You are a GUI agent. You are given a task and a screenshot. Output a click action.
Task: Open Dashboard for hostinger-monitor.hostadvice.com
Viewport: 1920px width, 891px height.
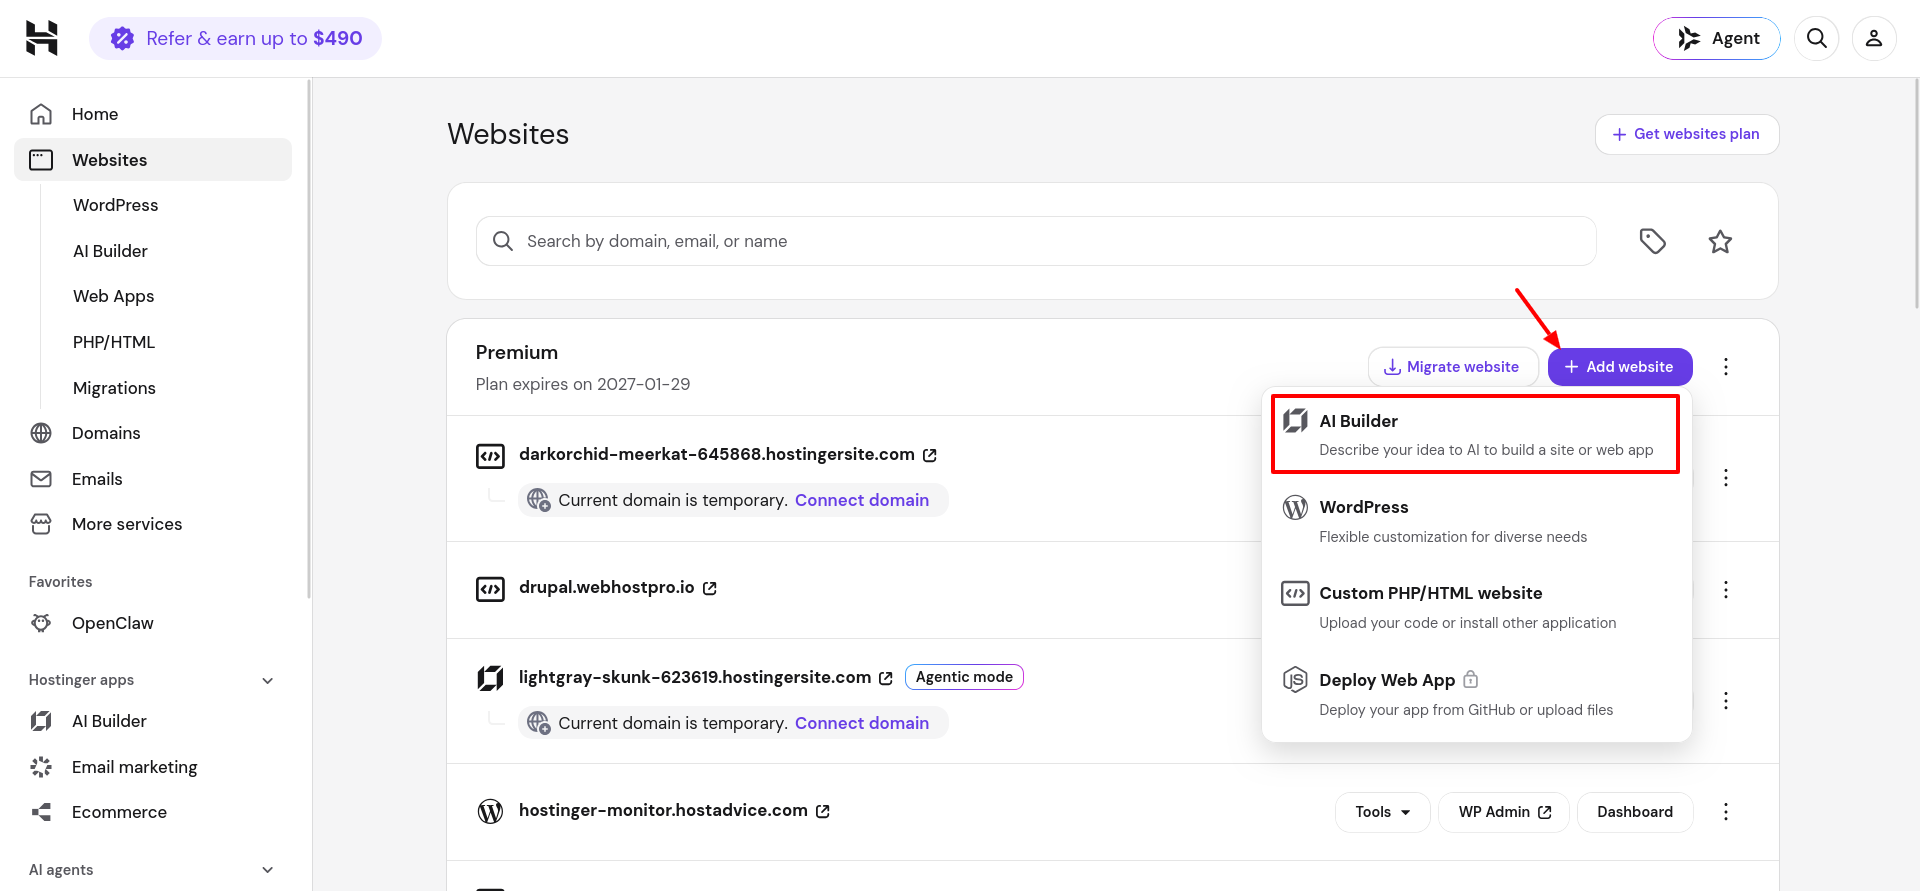pyautogui.click(x=1635, y=812)
